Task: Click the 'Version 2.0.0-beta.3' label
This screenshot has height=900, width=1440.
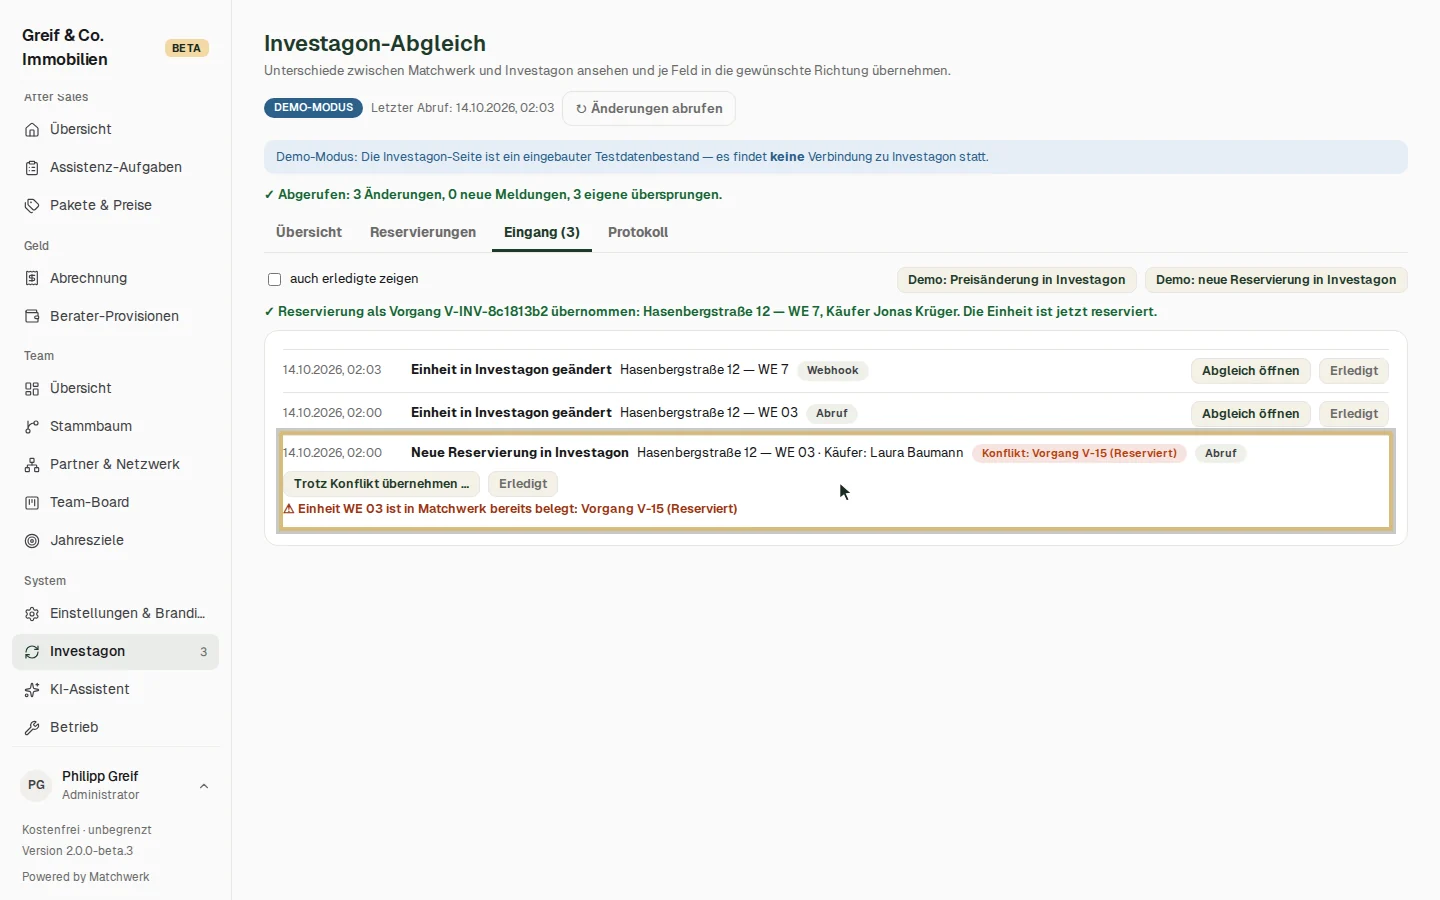Action: [x=78, y=851]
